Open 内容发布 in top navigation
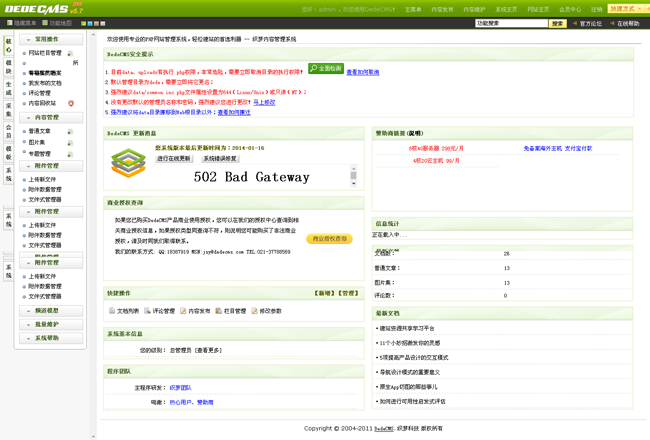The height and width of the screenshot is (440, 650). tap(442, 9)
